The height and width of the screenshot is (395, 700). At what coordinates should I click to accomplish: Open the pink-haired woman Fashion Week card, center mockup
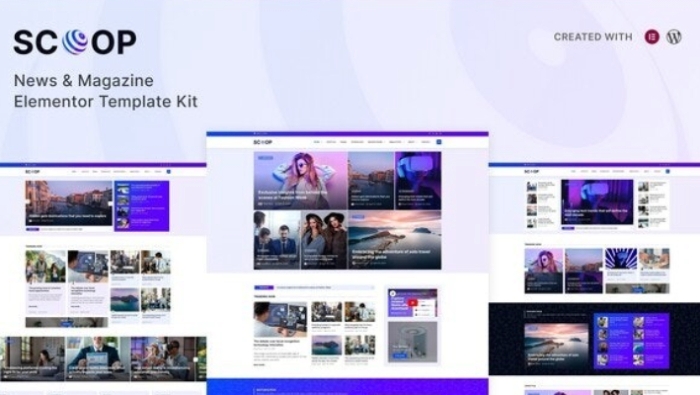300,180
